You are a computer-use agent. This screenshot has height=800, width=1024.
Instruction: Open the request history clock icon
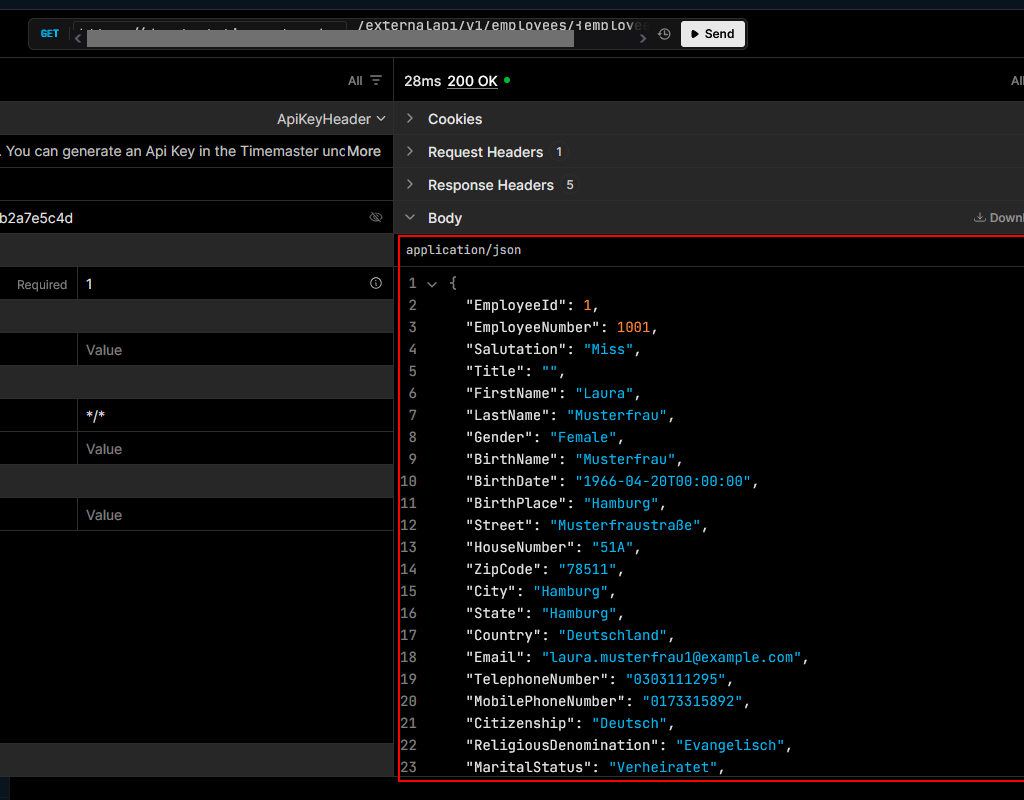664,34
